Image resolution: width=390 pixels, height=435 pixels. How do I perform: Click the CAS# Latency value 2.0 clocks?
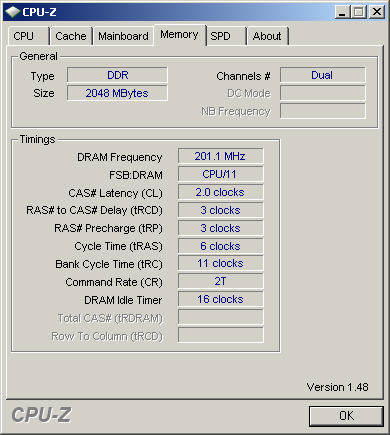point(220,192)
